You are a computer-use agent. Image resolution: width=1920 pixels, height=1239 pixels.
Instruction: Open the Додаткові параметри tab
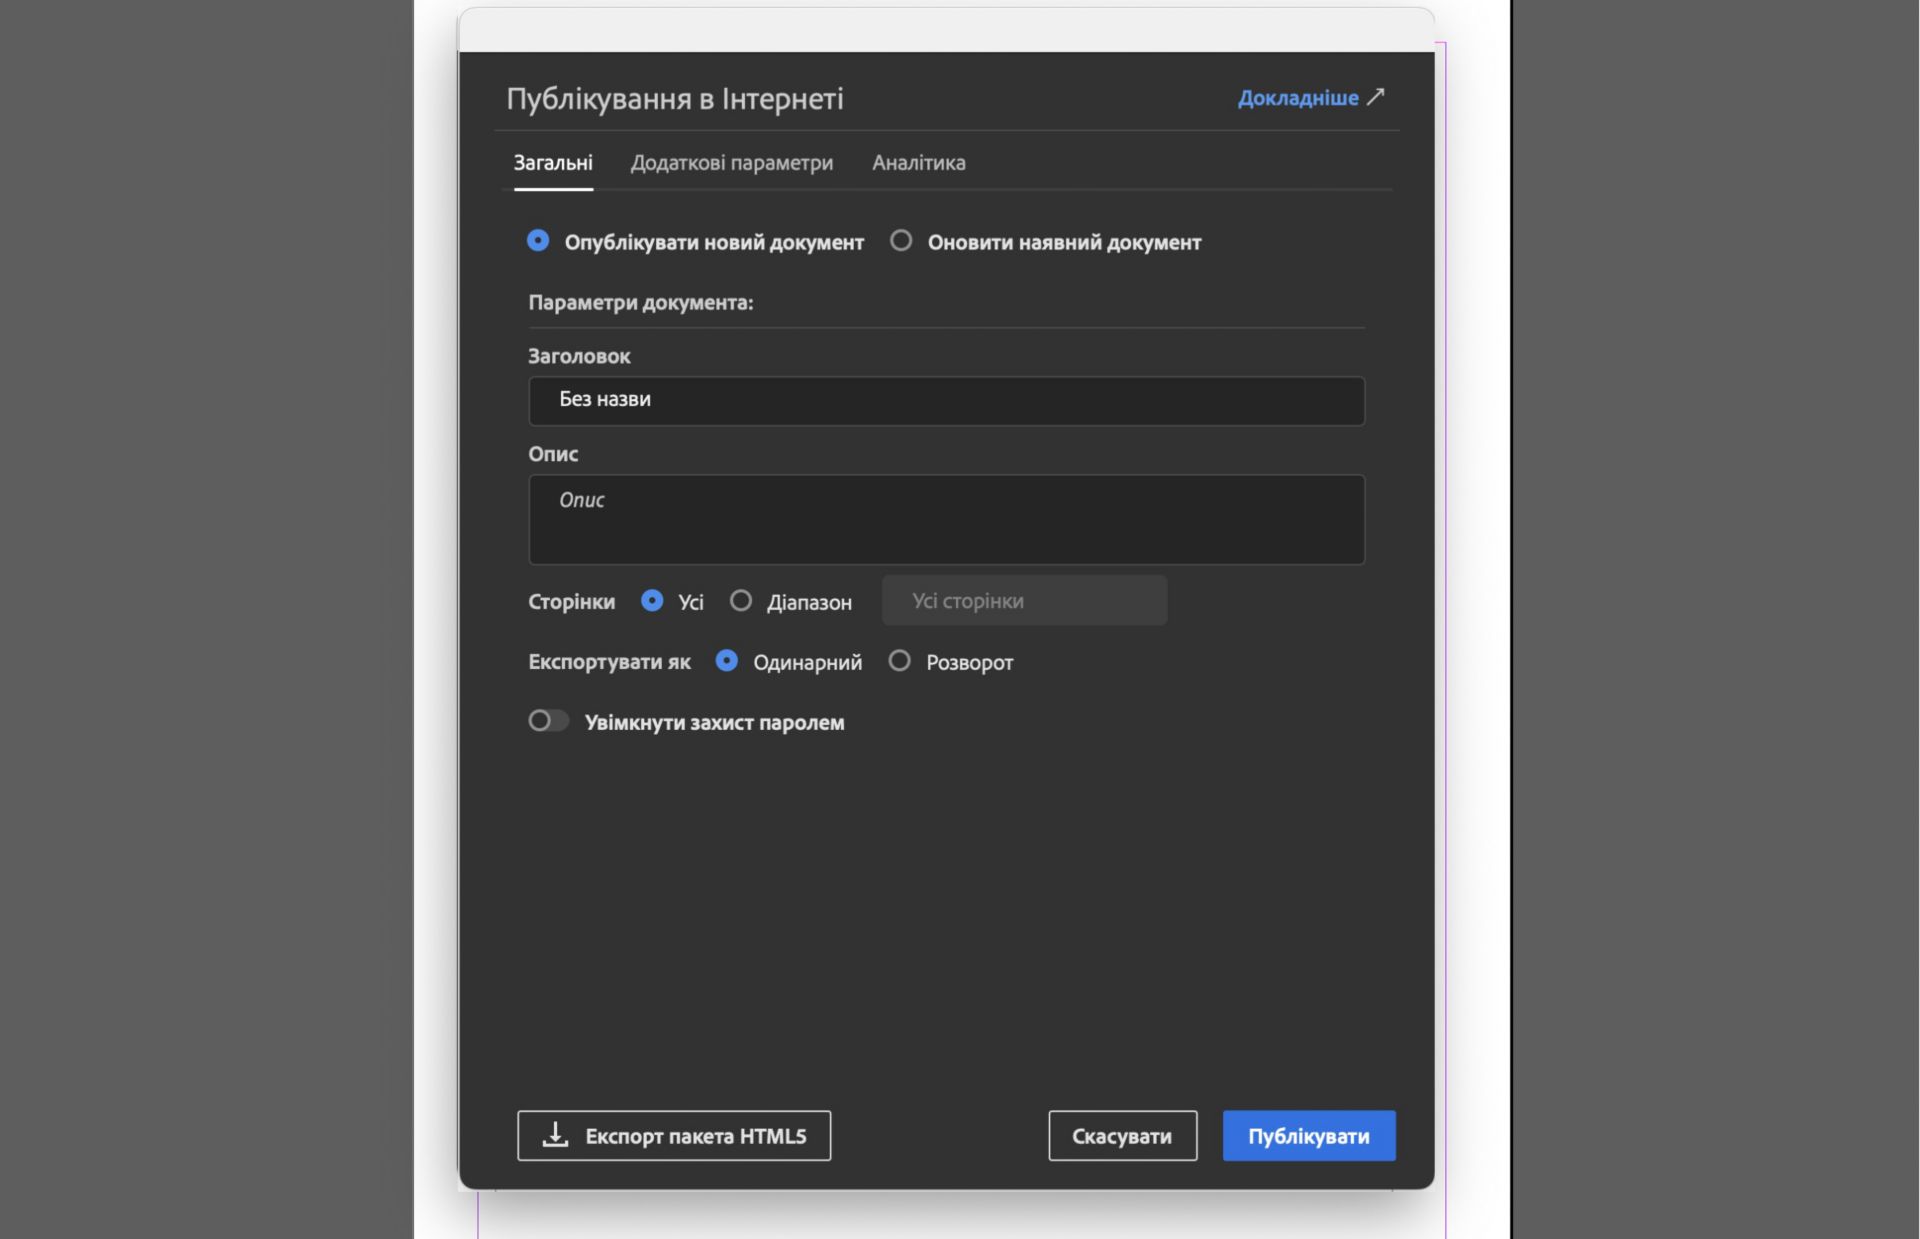pyautogui.click(x=731, y=163)
